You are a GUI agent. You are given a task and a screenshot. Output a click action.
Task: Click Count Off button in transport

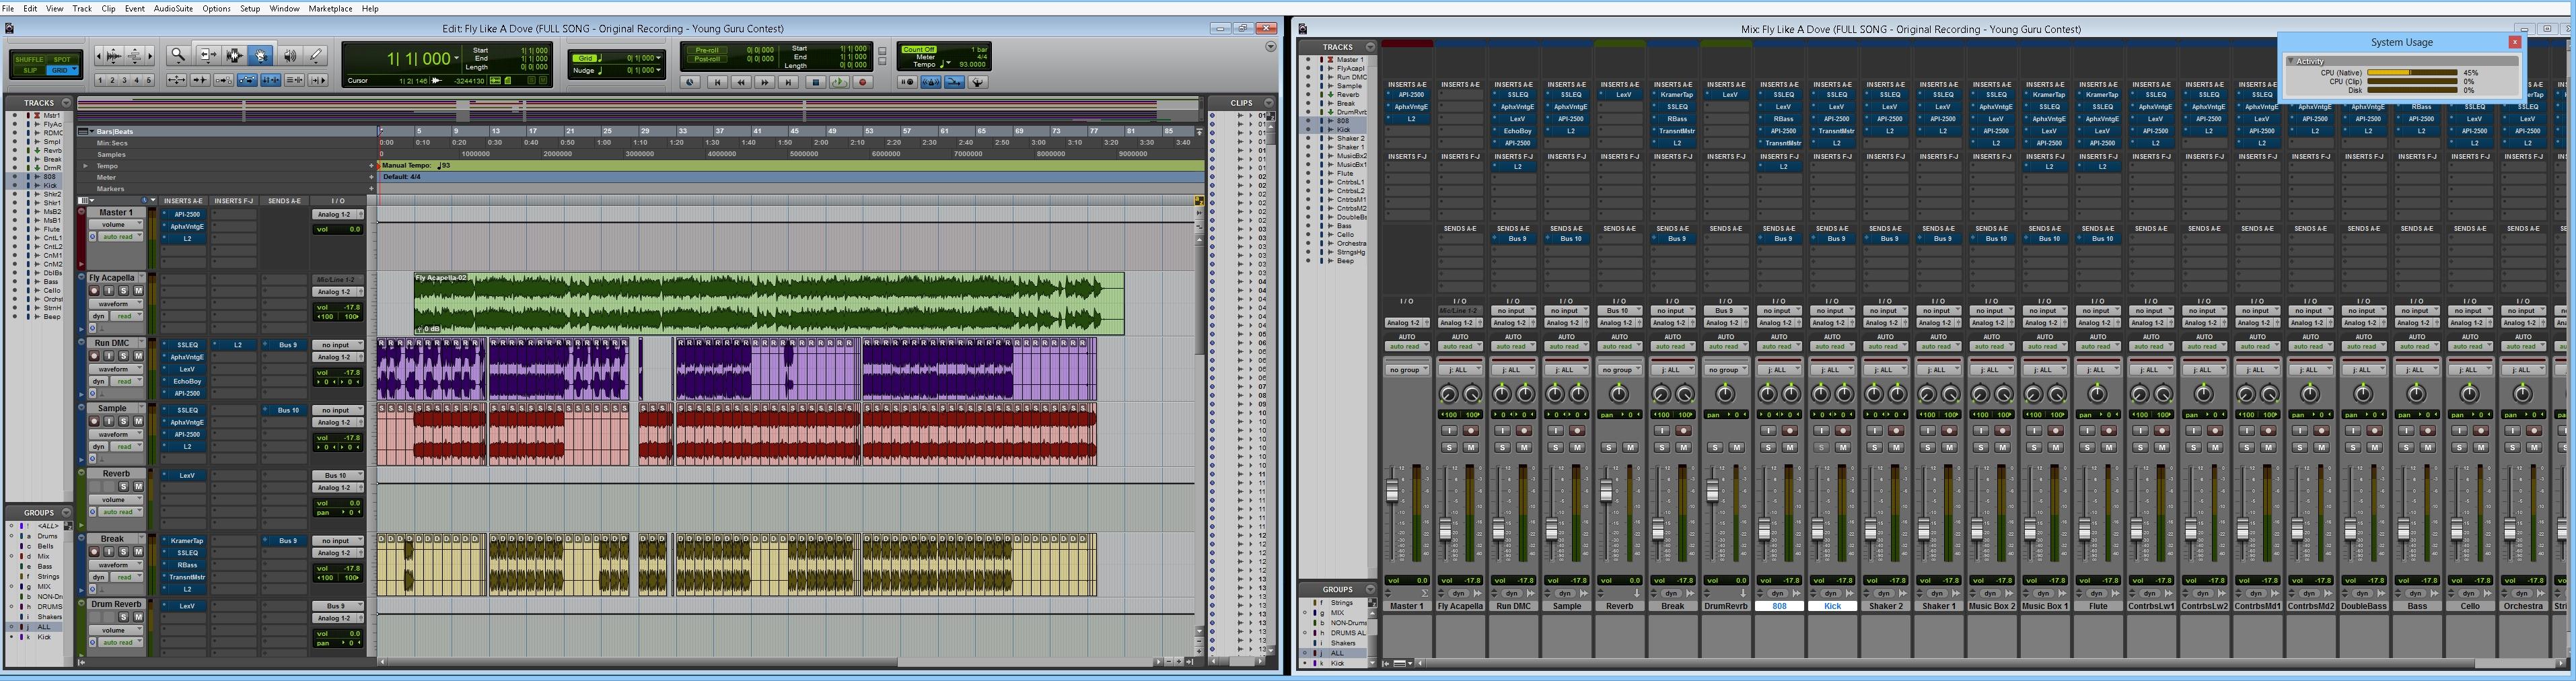click(919, 50)
